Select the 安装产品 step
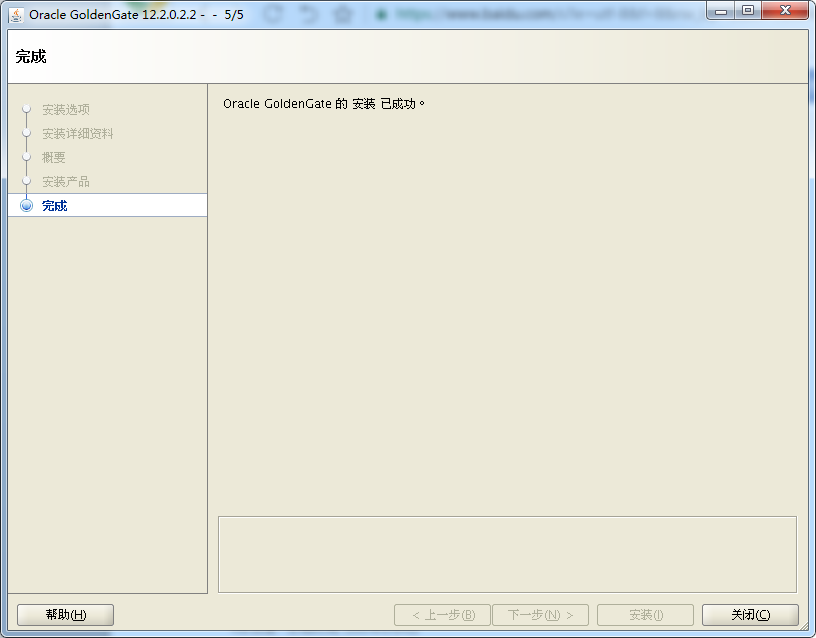 click(x=66, y=182)
